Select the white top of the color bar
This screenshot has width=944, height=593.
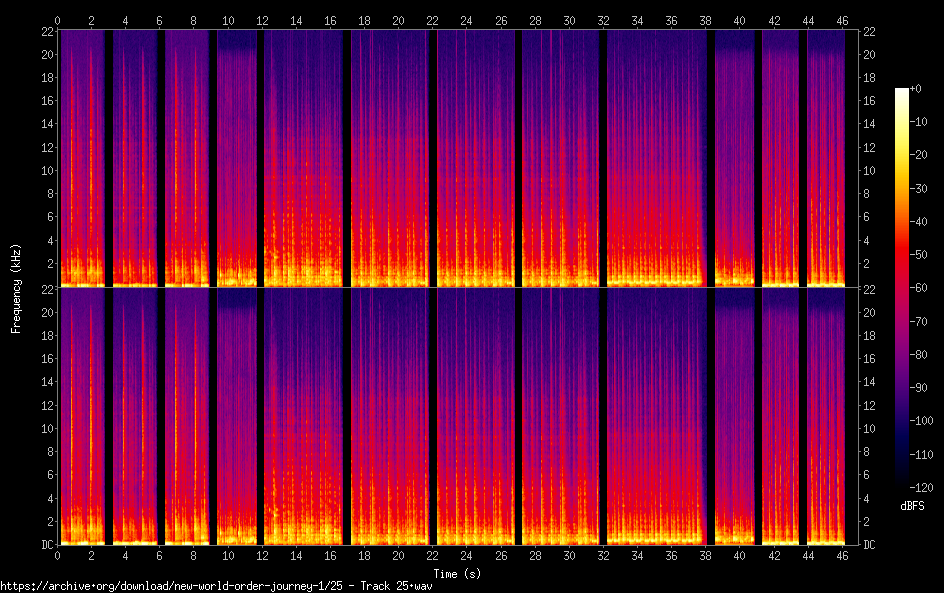click(x=902, y=93)
